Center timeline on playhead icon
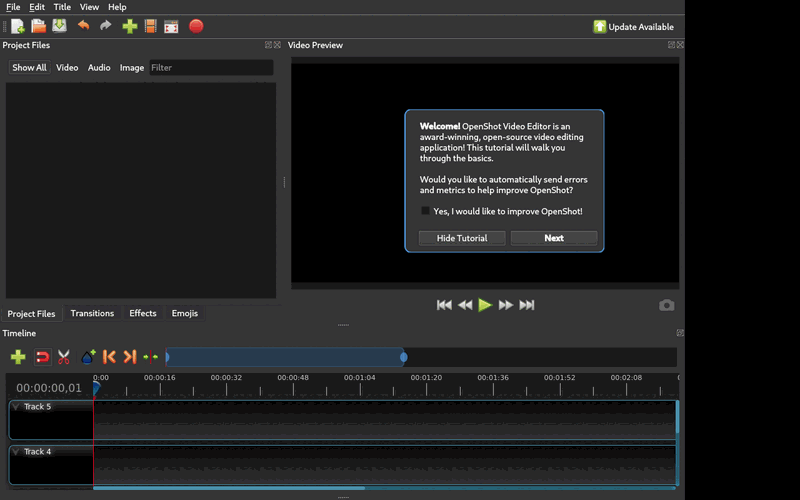 (x=151, y=357)
